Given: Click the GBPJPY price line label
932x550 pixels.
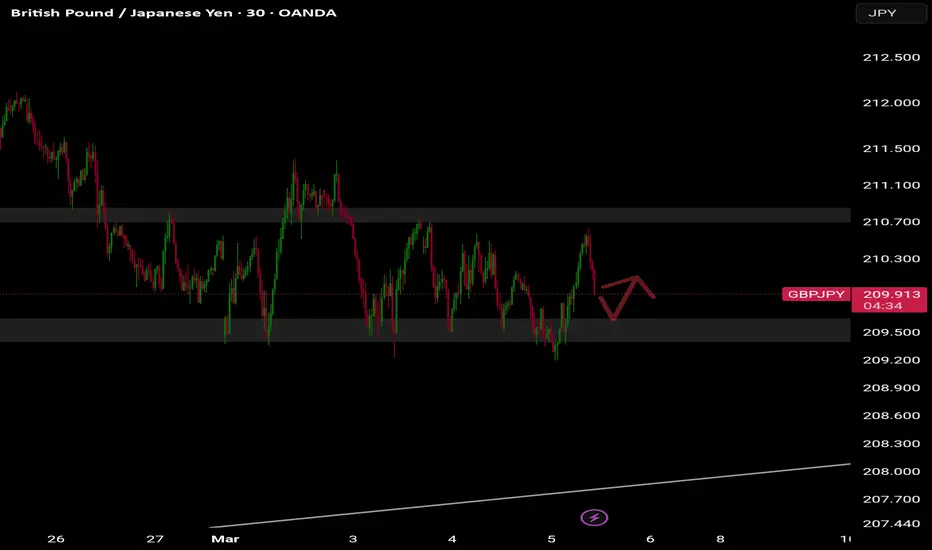Looking at the screenshot, I should [816, 294].
